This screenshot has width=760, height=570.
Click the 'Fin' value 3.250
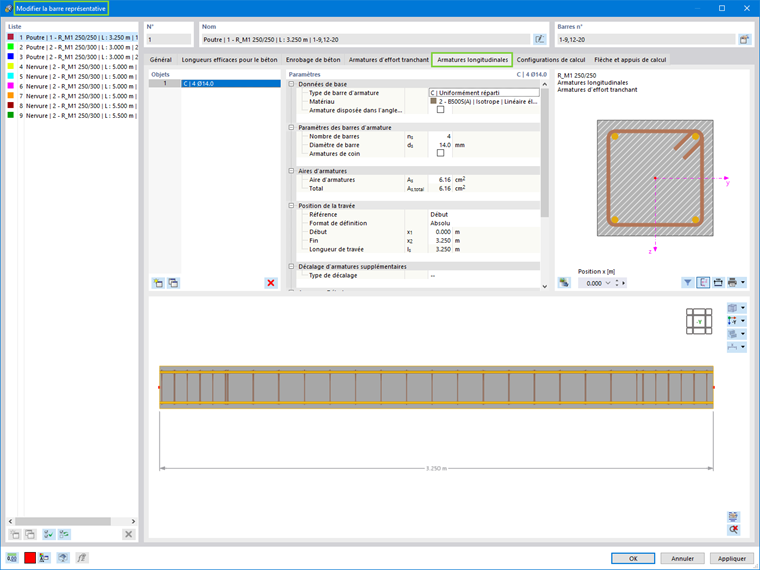pyautogui.click(x=443, y=240)
